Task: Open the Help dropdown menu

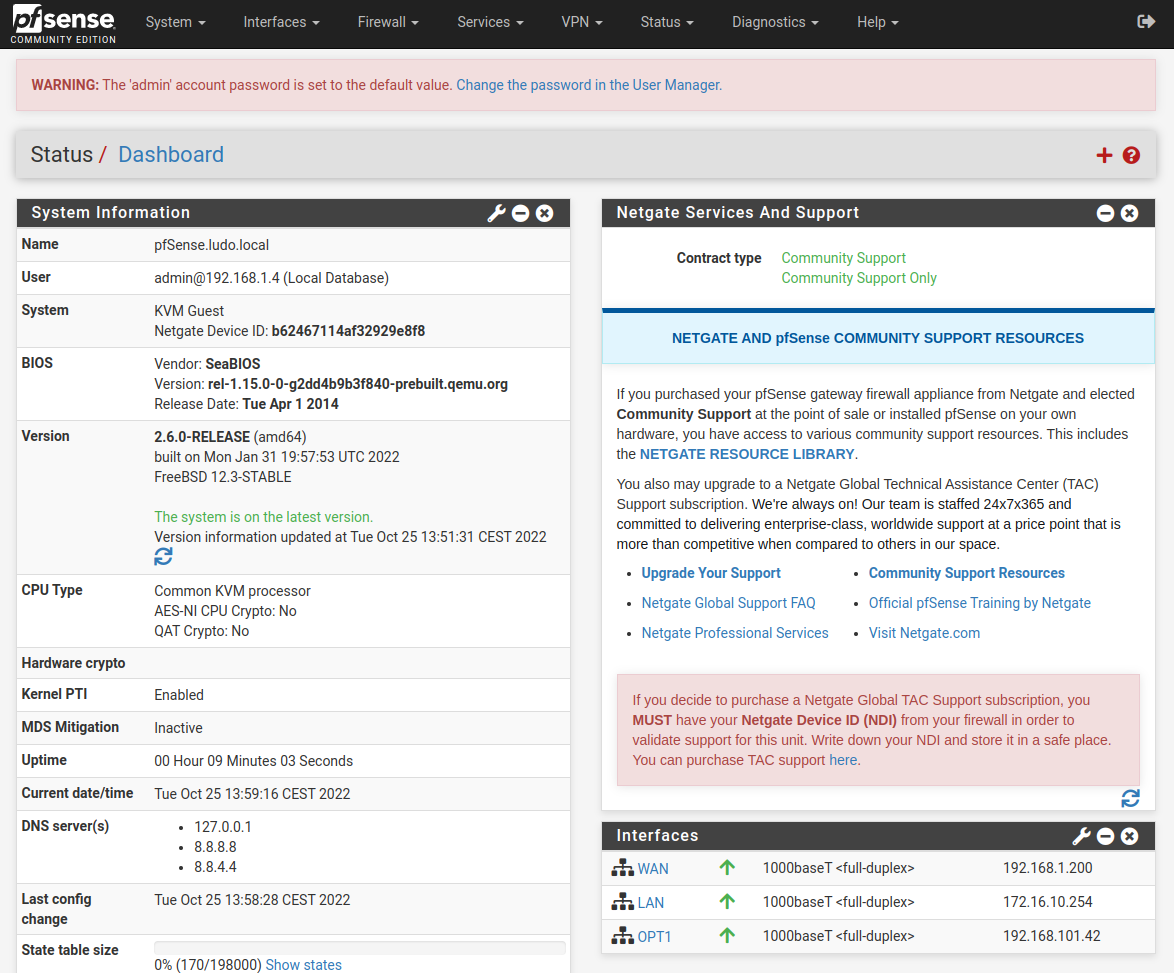Action: click(x=878, y=22)
